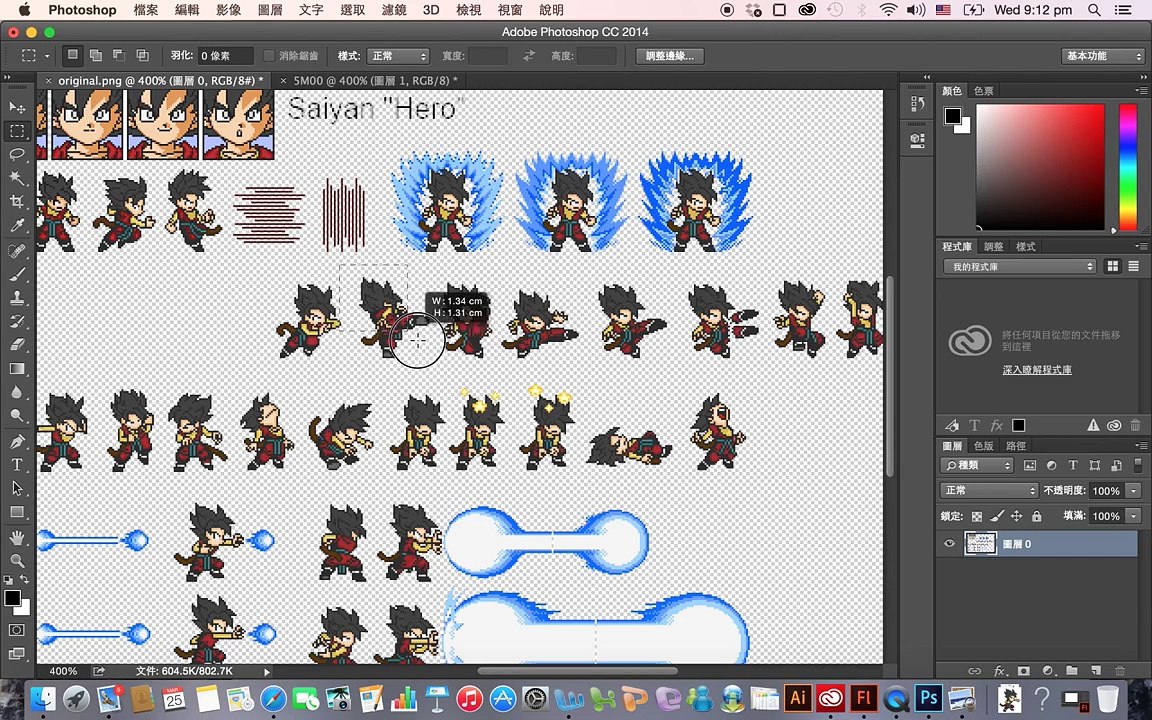Pick the Magic Wand tool
The height and width of the screenshot is (720, 1152).
[17, 178]
